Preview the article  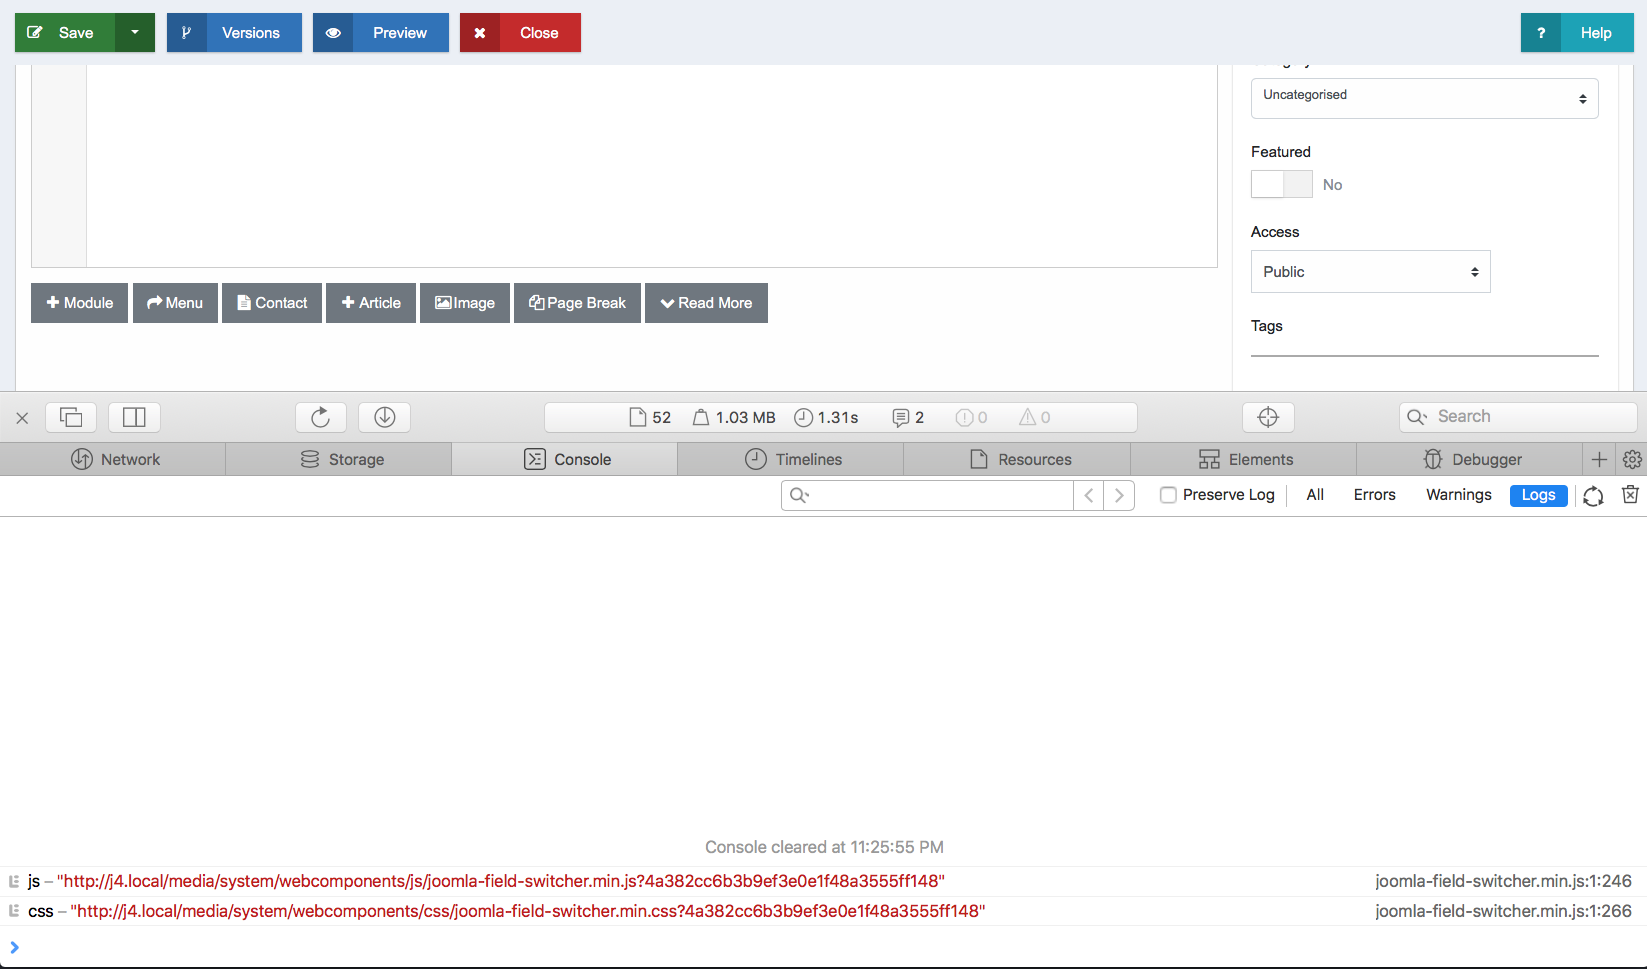click(381, 32)
